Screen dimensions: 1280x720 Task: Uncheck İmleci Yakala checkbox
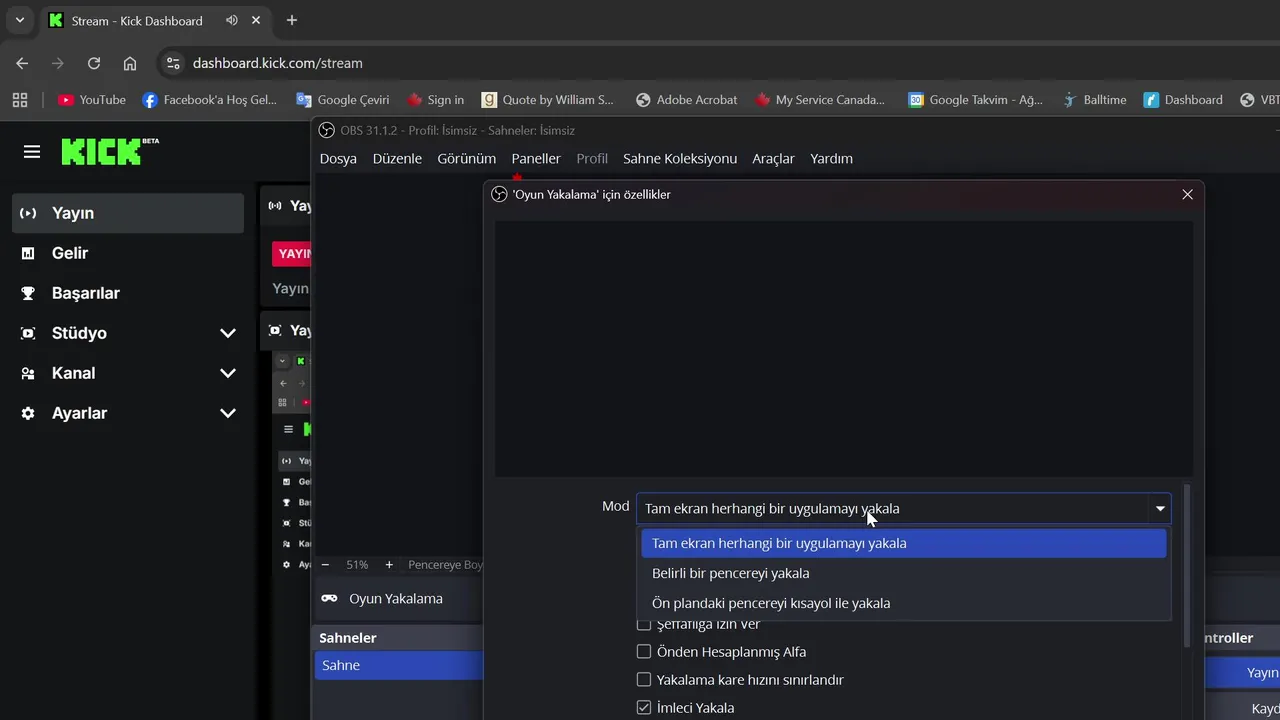click(644, 708)
